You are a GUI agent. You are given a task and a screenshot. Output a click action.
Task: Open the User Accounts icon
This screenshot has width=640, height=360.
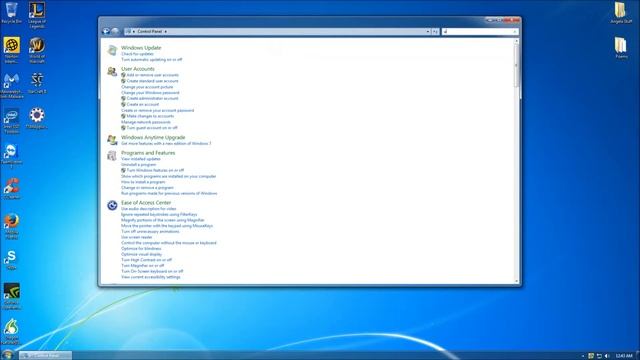(x=112, y=71)
